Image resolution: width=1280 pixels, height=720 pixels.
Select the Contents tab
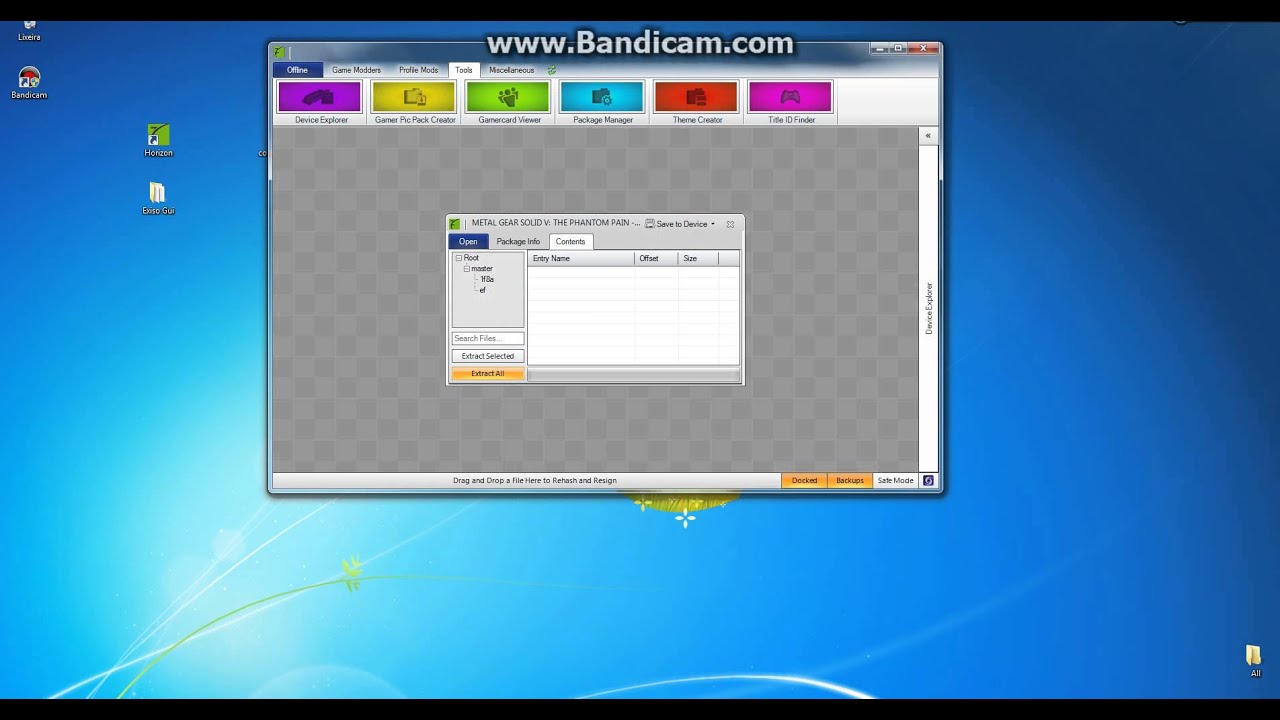point(571,242)
